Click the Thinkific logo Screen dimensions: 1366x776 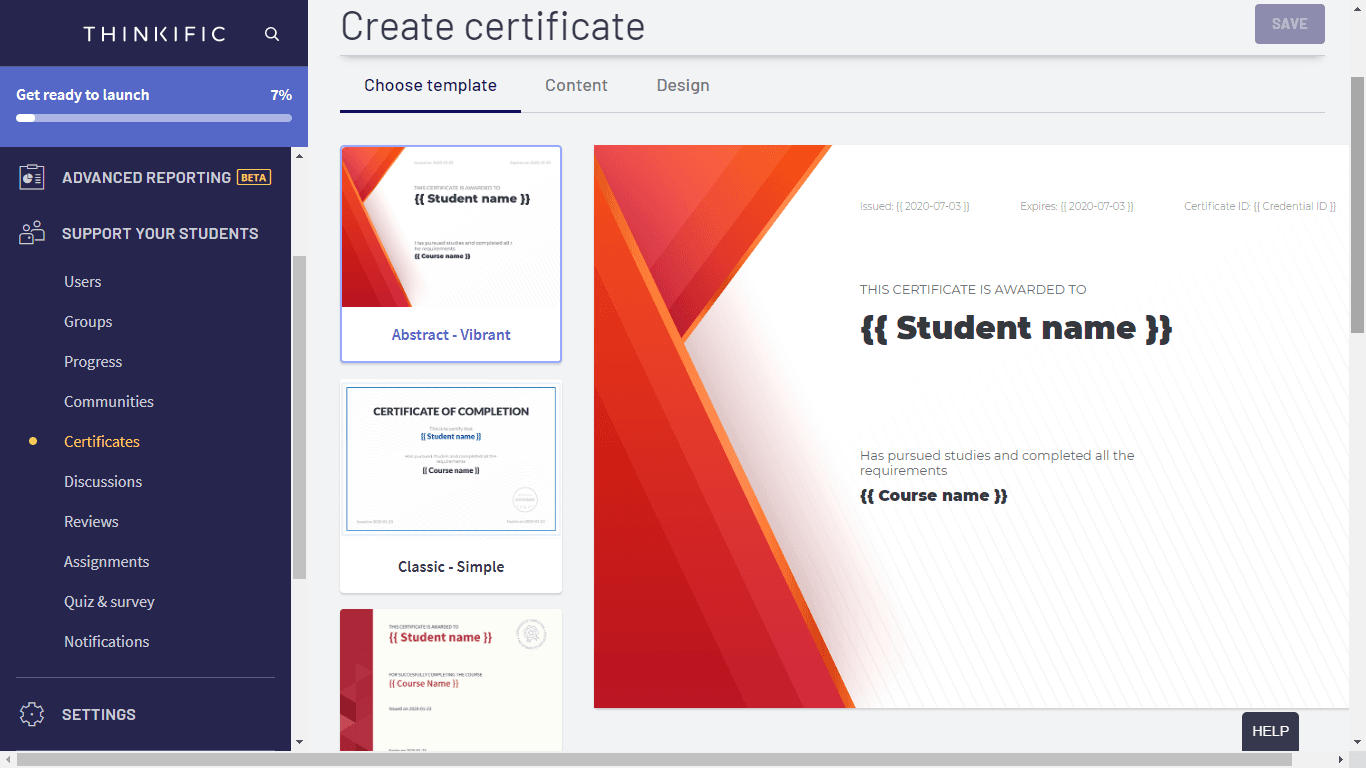[x=154, y=34]
